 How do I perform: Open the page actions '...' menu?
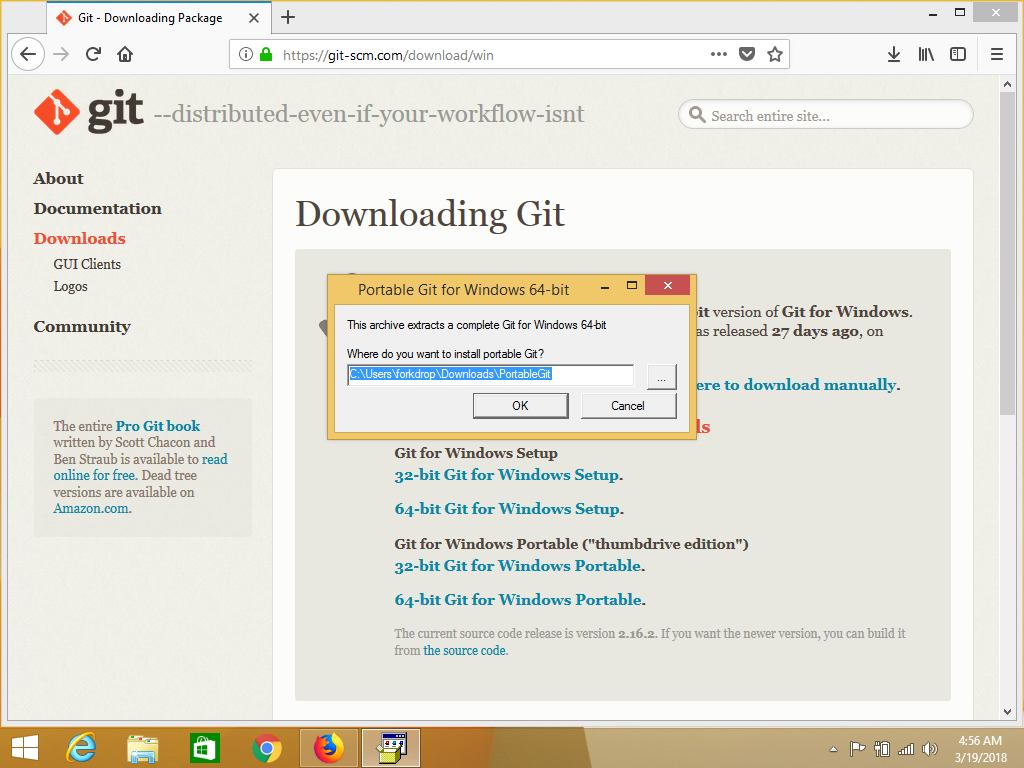pos(718,54)
